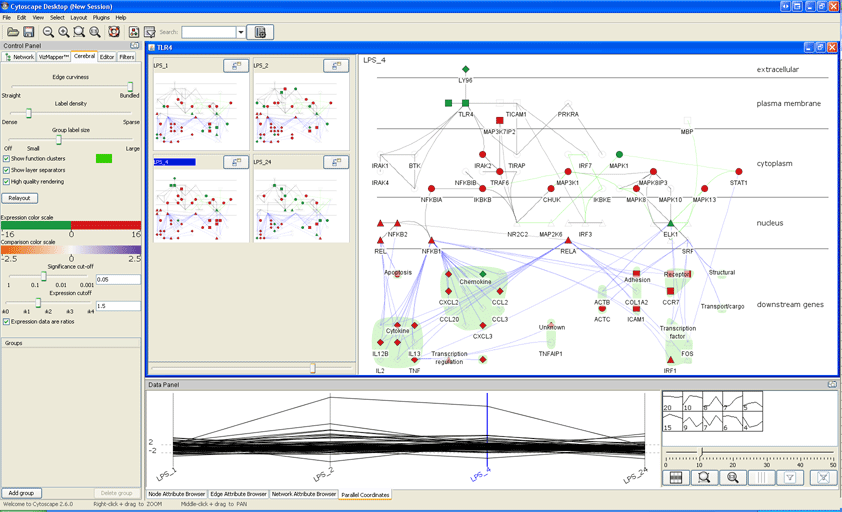842x512 pixels.
Task: Toggle the Expression data are ratios checkbox
Action: [x=6, y=322]
